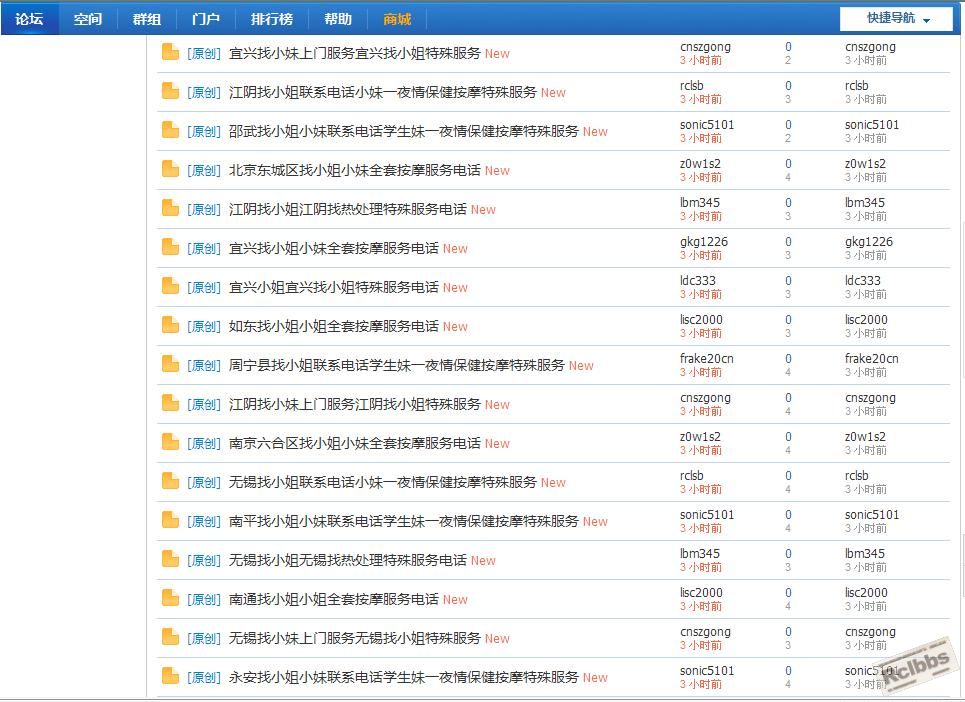Open last poster frake20cn in right column
Image resolution: width=965 pixels, height=702 pixels.
click(x=871, y=359)
